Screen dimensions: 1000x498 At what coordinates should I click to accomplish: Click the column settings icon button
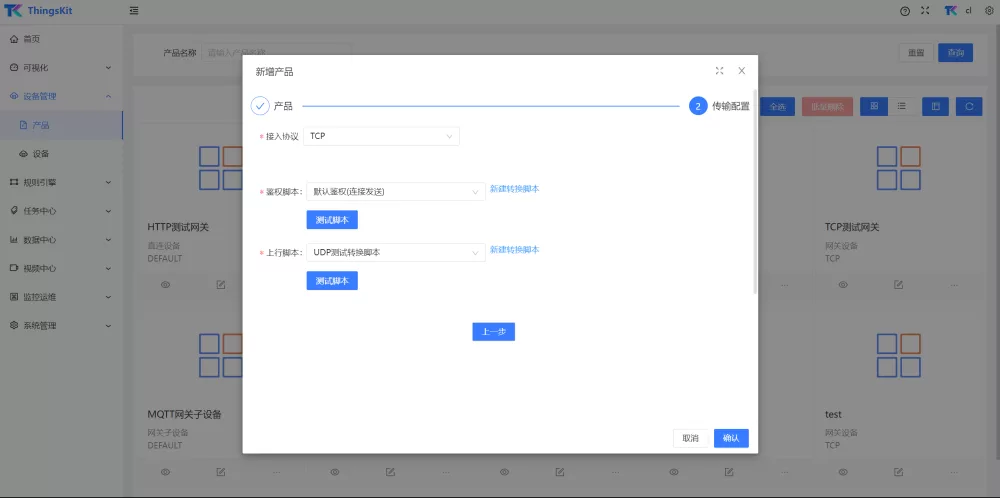936,106
